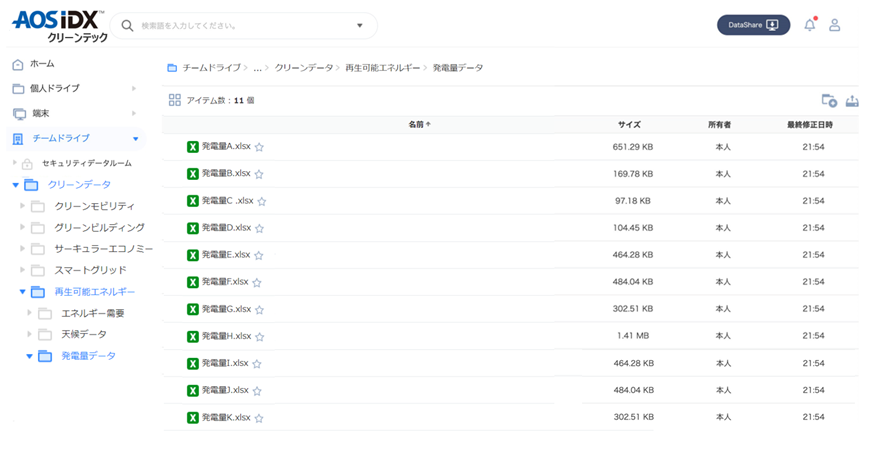Expand グリーンビルディング tree arrow
Screen dimensions: 871x454
coord(22,227)
